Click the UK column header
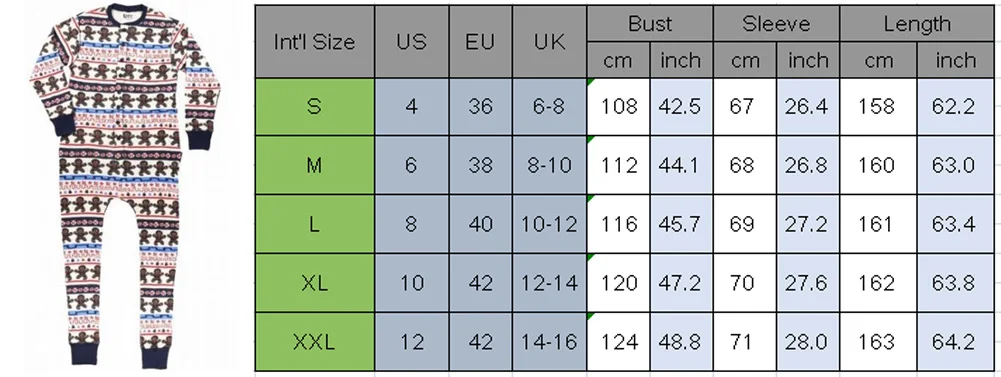Screen dimensions: 1001x377 point(550,42)
